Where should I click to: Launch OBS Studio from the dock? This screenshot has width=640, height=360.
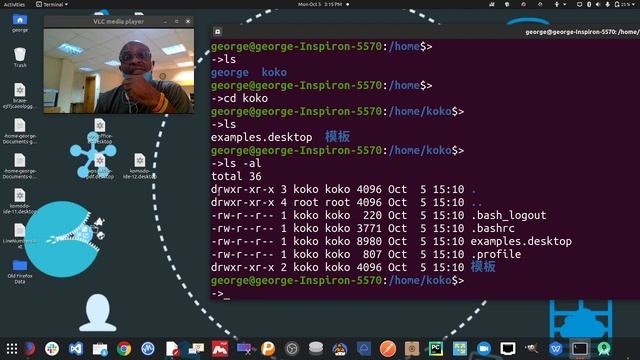click(292, 349)
